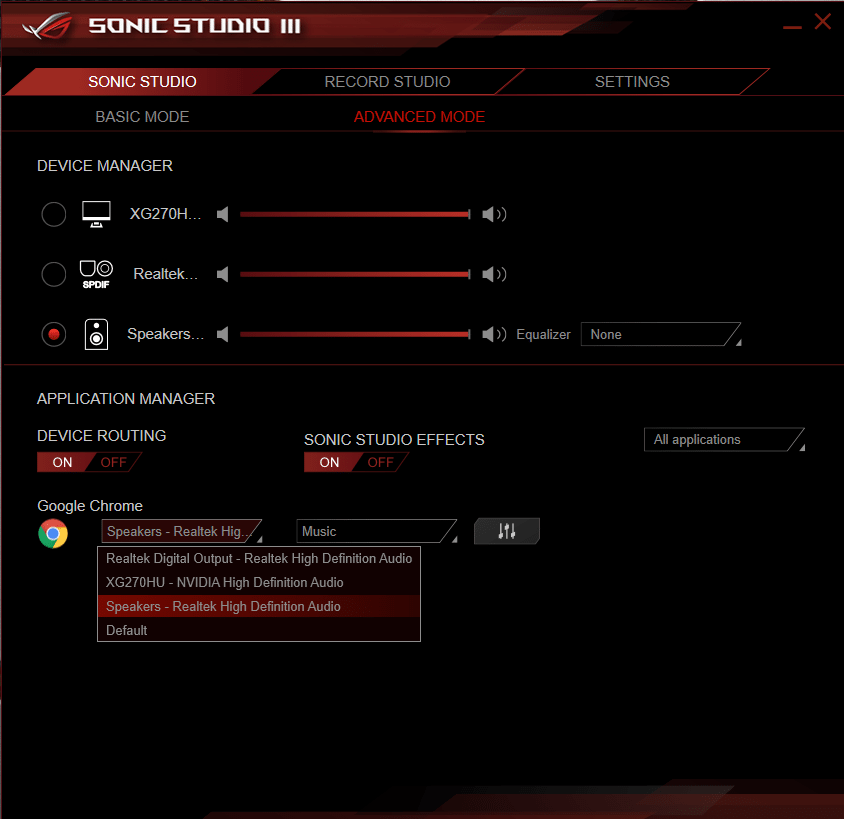The image size is (844, 821).
Task: Click the Equalizer label
Action: click(543, 335)
